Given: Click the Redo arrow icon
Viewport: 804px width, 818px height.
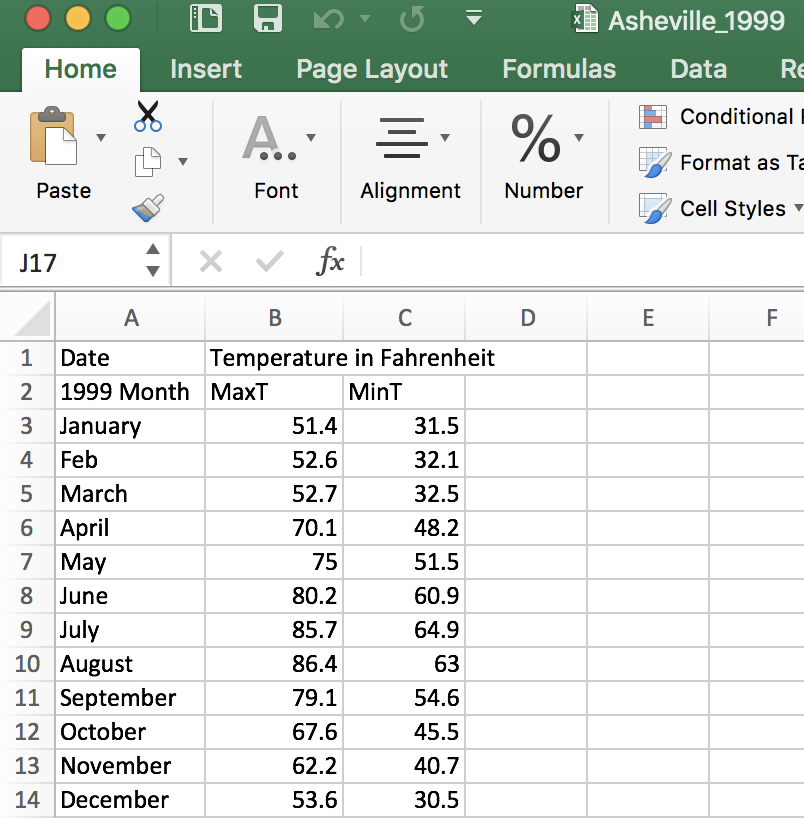Looking at the screenshot, I should pos(411,19).
